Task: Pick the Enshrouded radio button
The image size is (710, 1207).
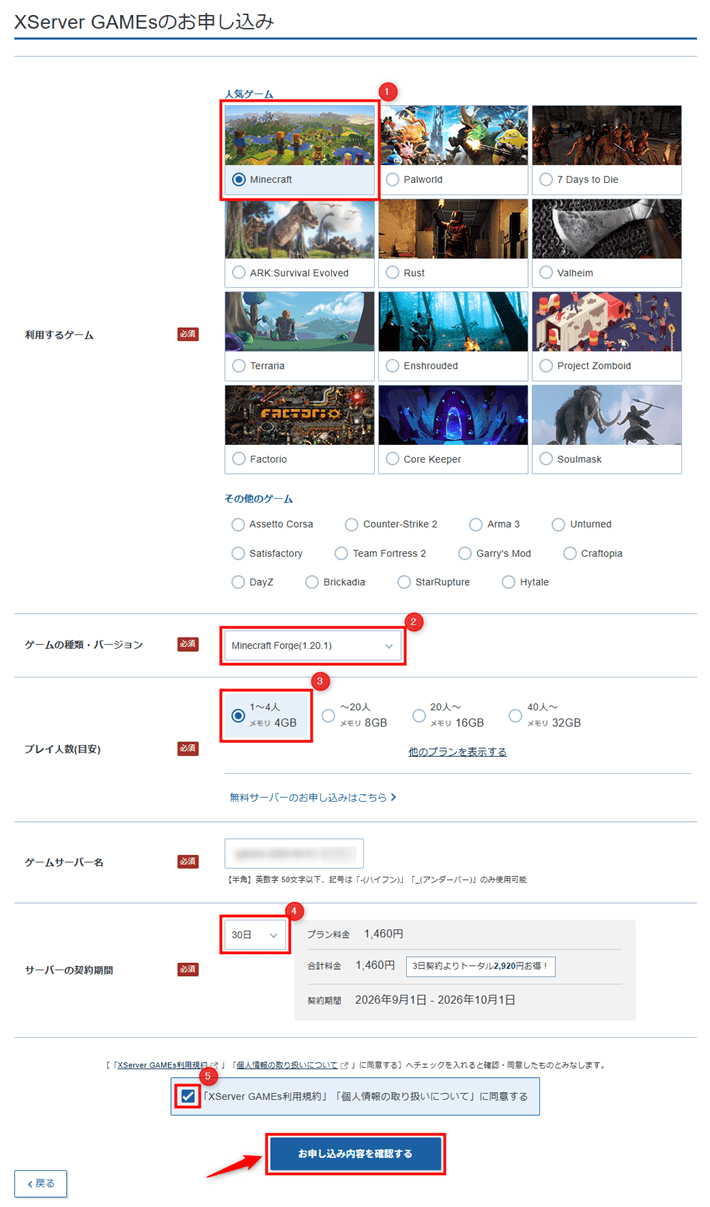Action: tap(392, 366)
